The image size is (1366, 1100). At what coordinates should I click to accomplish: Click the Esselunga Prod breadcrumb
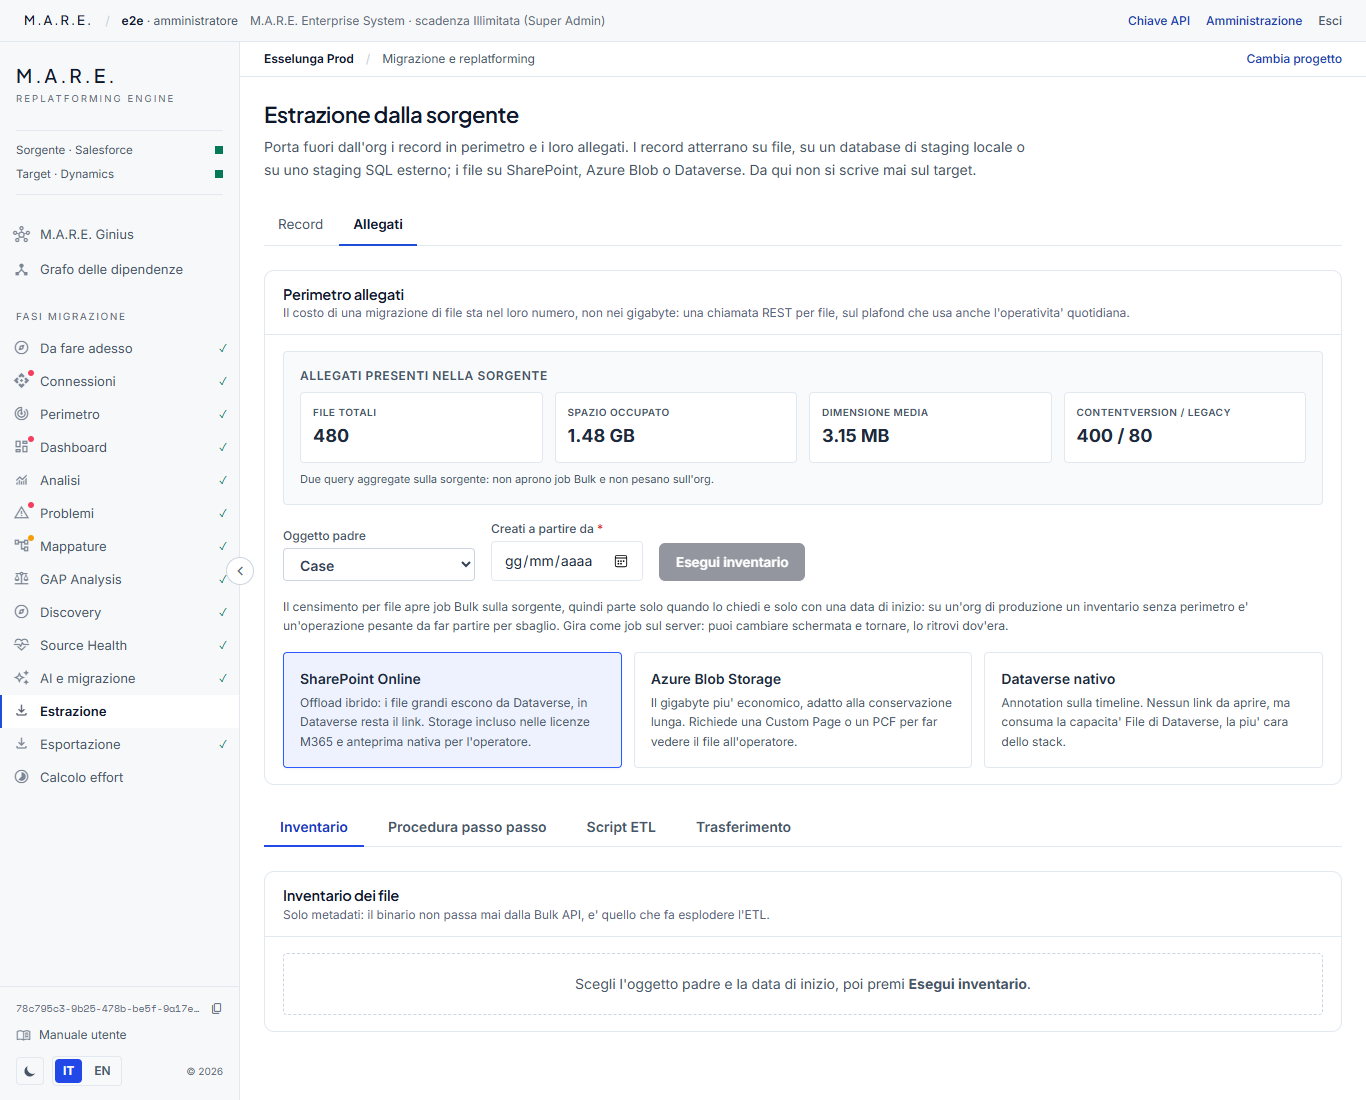point(309,59)
